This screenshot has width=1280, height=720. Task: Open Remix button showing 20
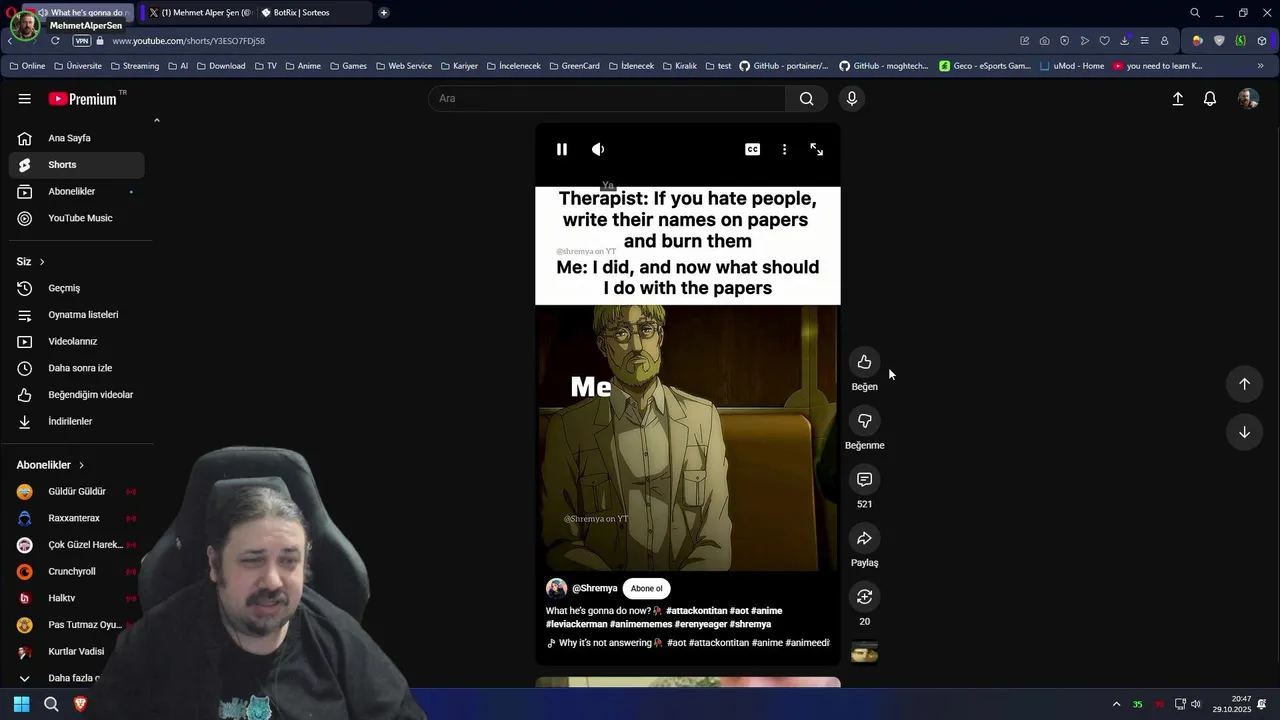[864, 597]
